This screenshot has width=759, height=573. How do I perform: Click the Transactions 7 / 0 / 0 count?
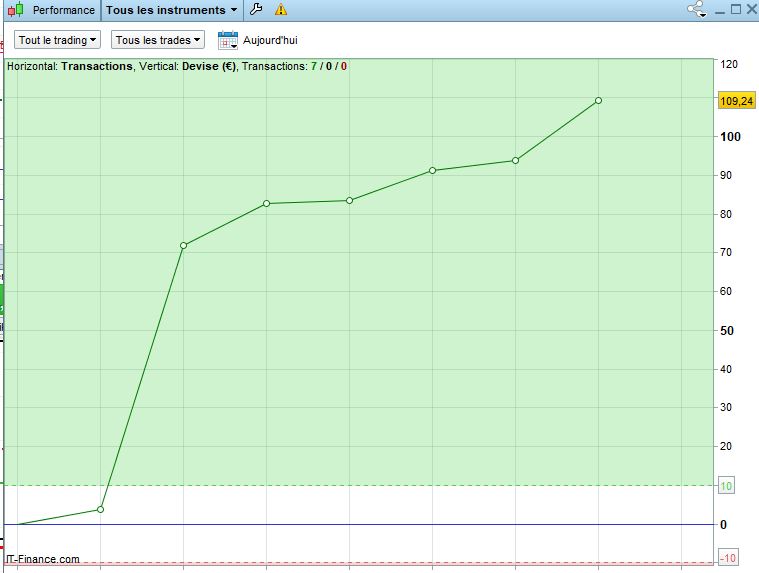pos(294,66)
